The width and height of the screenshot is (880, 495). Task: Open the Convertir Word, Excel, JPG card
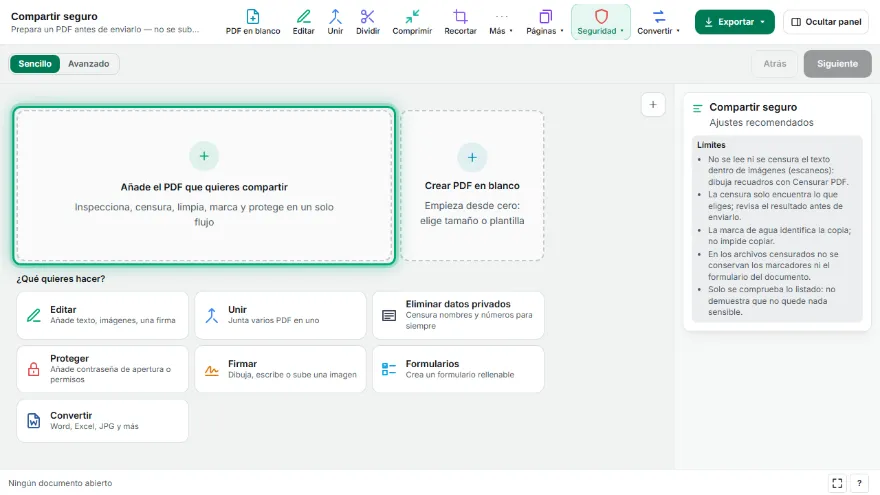tap(102, 421)
